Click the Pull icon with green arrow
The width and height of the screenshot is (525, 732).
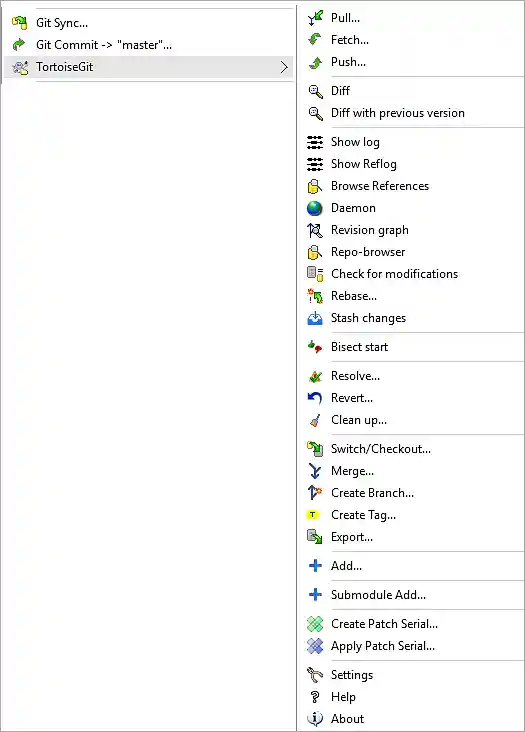[315, 18]
